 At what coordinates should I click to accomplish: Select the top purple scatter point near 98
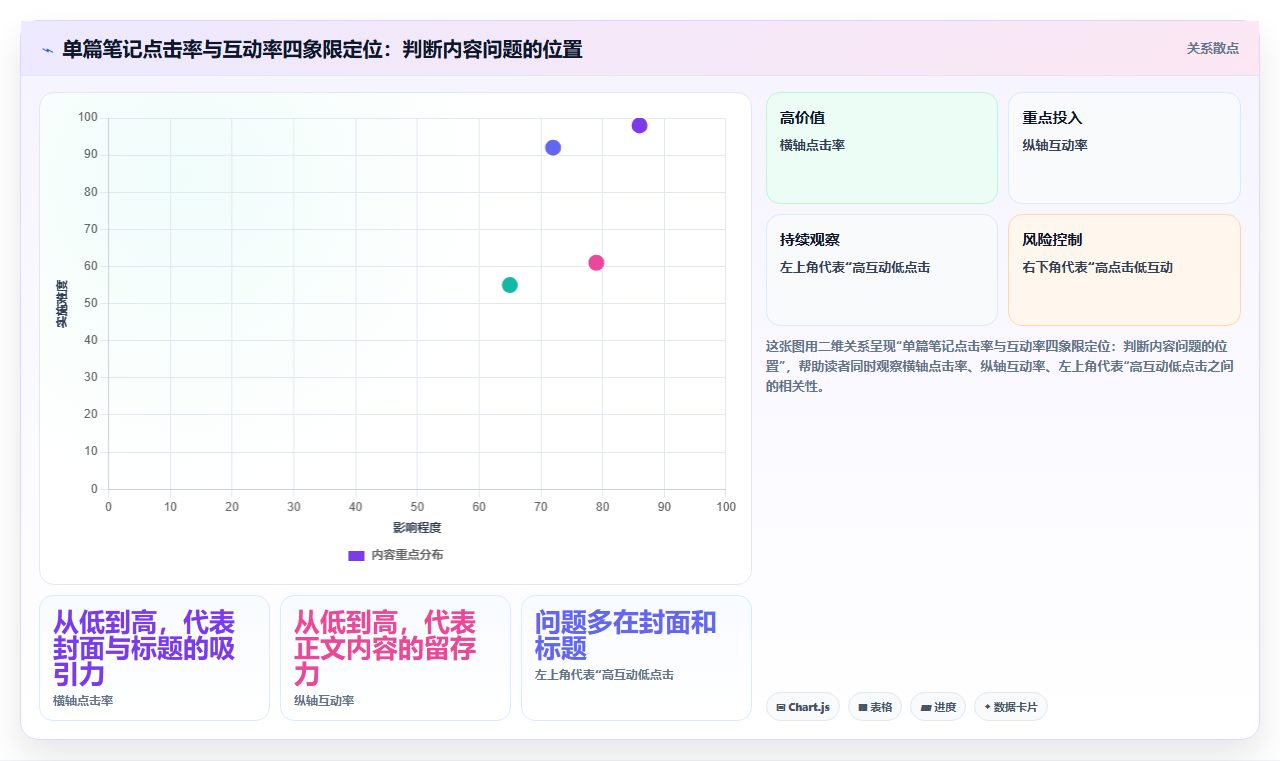pos(639,125)
